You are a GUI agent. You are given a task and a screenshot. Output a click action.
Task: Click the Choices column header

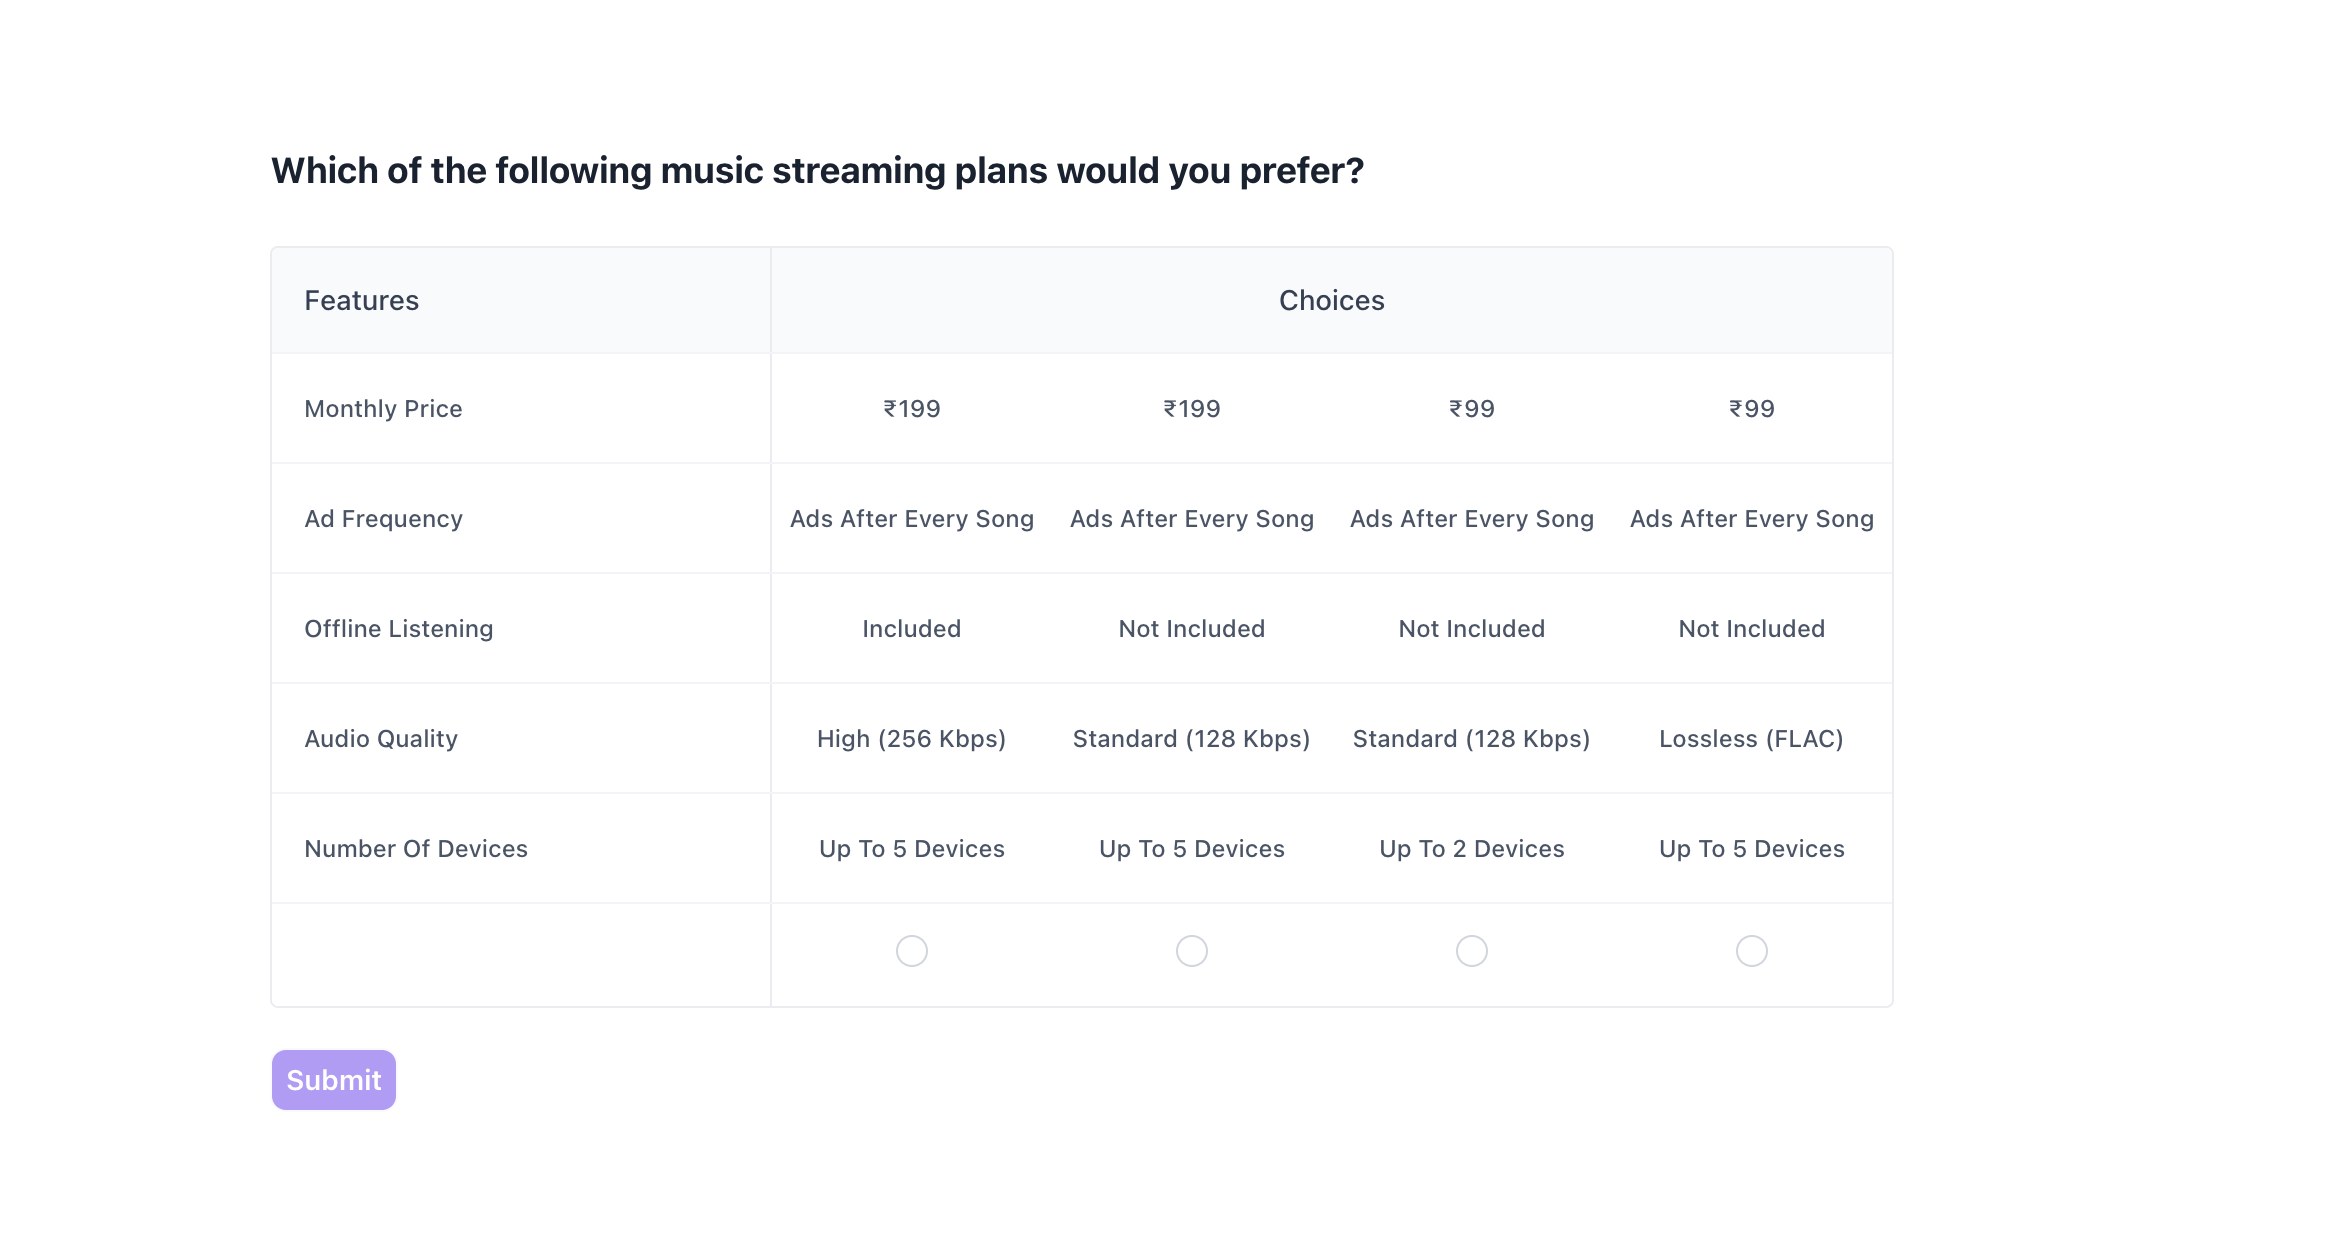point(1331,301)
